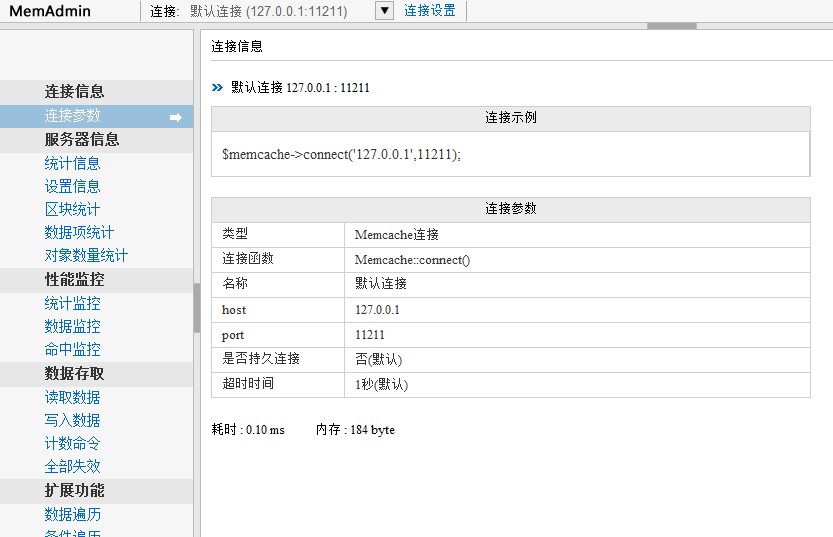The width and height of the screenshot is (833, 537).
Task: Click the blue double-arrow icon by 默认连接
Action: (x=217, y=88)
